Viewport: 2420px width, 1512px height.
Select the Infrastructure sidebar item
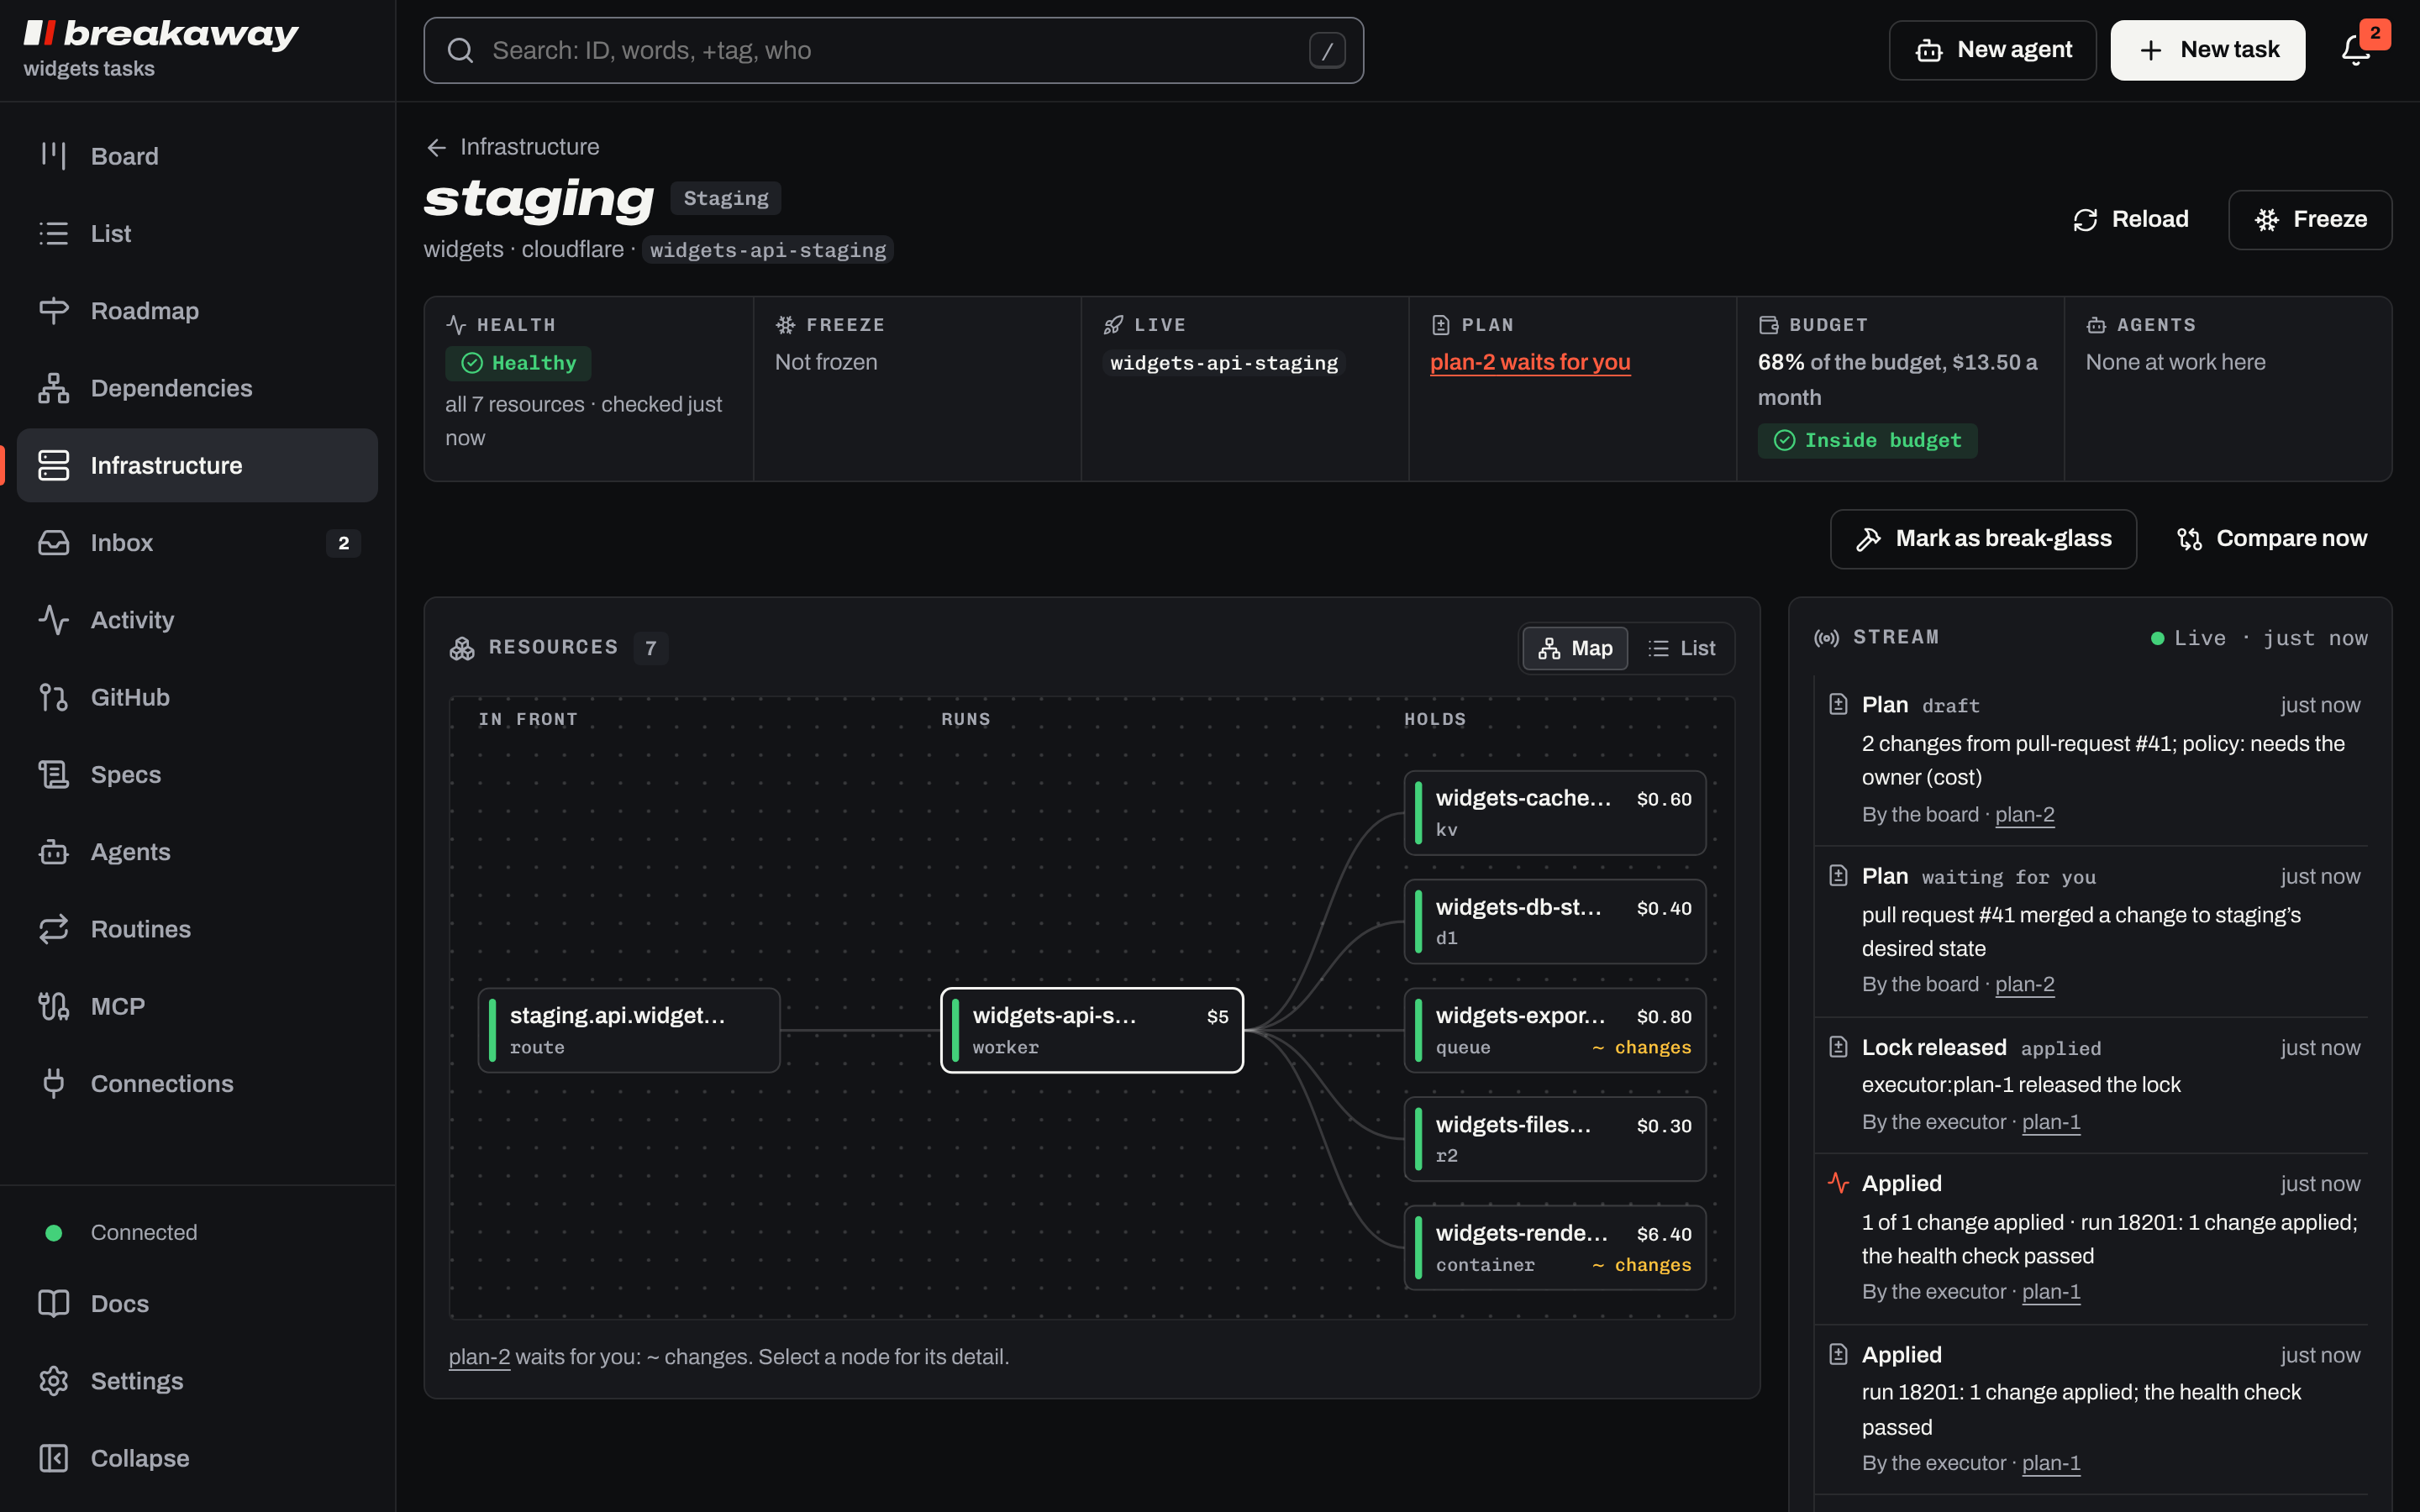tap(197, 465)
